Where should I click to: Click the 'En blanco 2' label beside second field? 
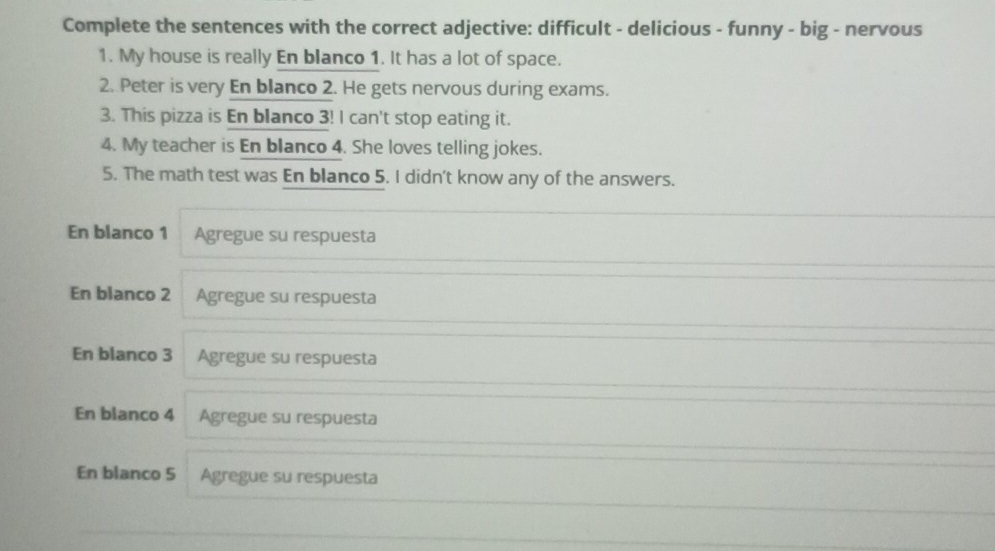120,294
